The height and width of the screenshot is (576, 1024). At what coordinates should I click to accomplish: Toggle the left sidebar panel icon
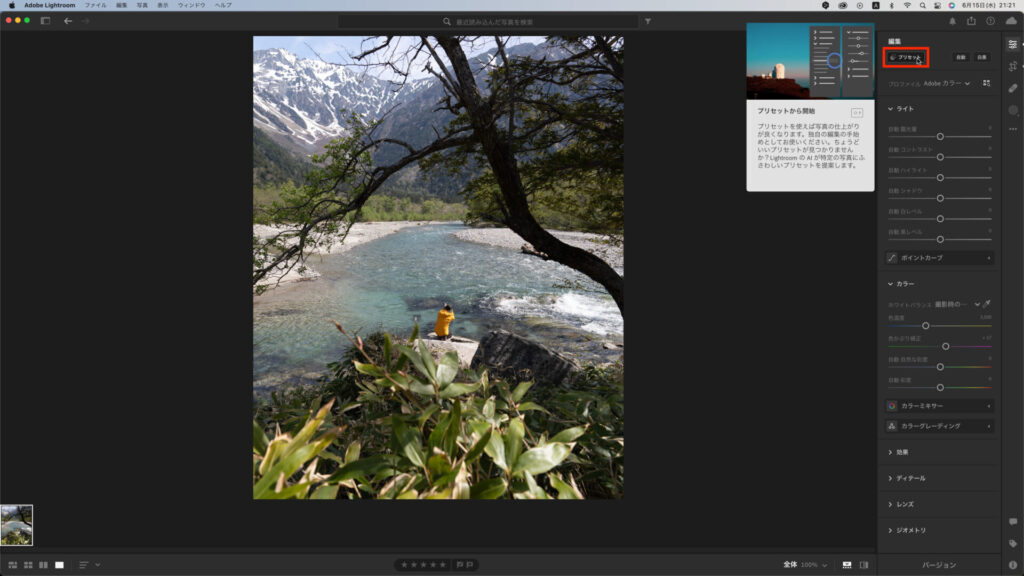point(45,21)
